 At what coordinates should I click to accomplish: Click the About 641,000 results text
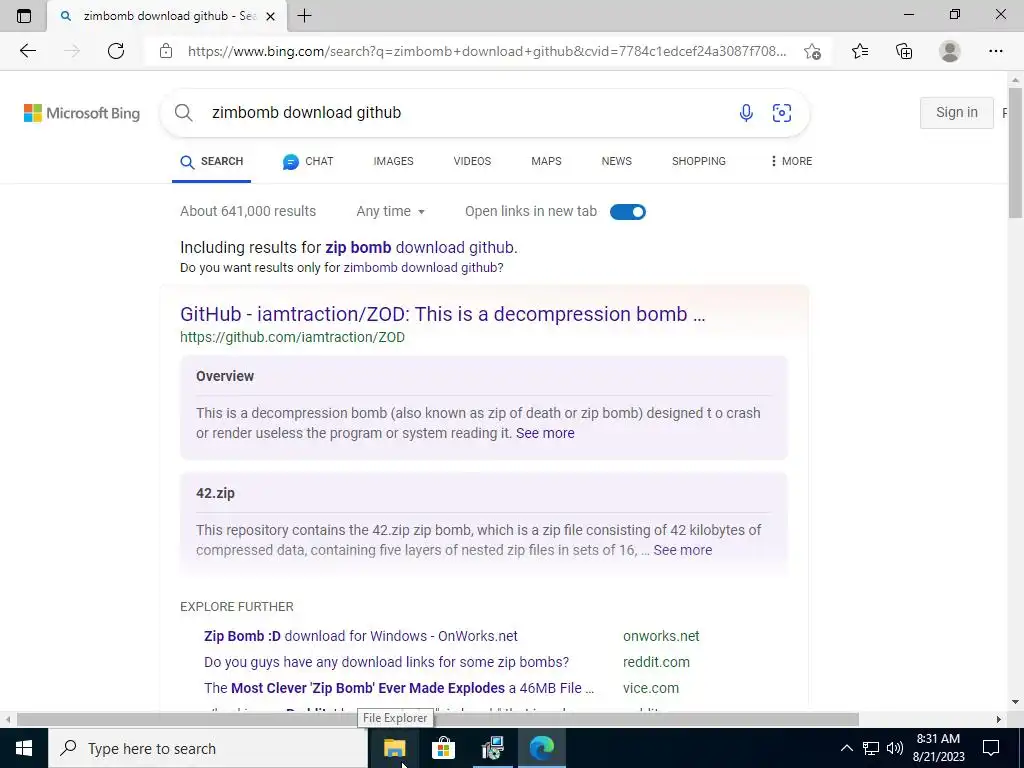coord(248,212)
